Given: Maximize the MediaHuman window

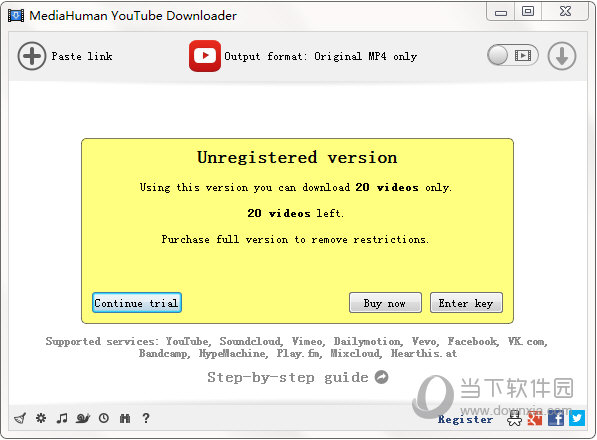Looking at the screenshot, I should point(528,11).
